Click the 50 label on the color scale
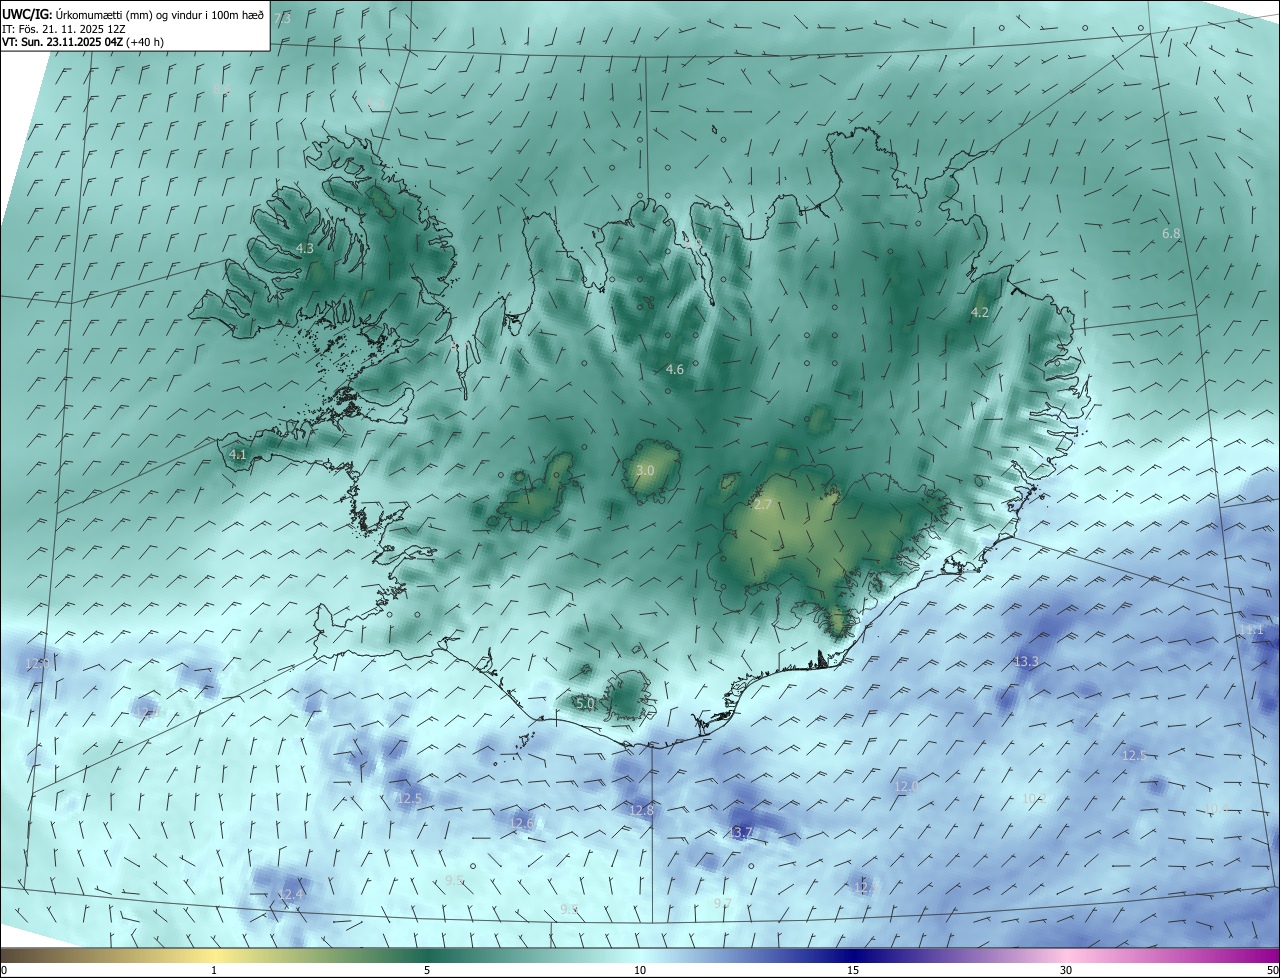Viewport: 1280px width, 978px height. pyautogui.click(x=1272, y=971)
